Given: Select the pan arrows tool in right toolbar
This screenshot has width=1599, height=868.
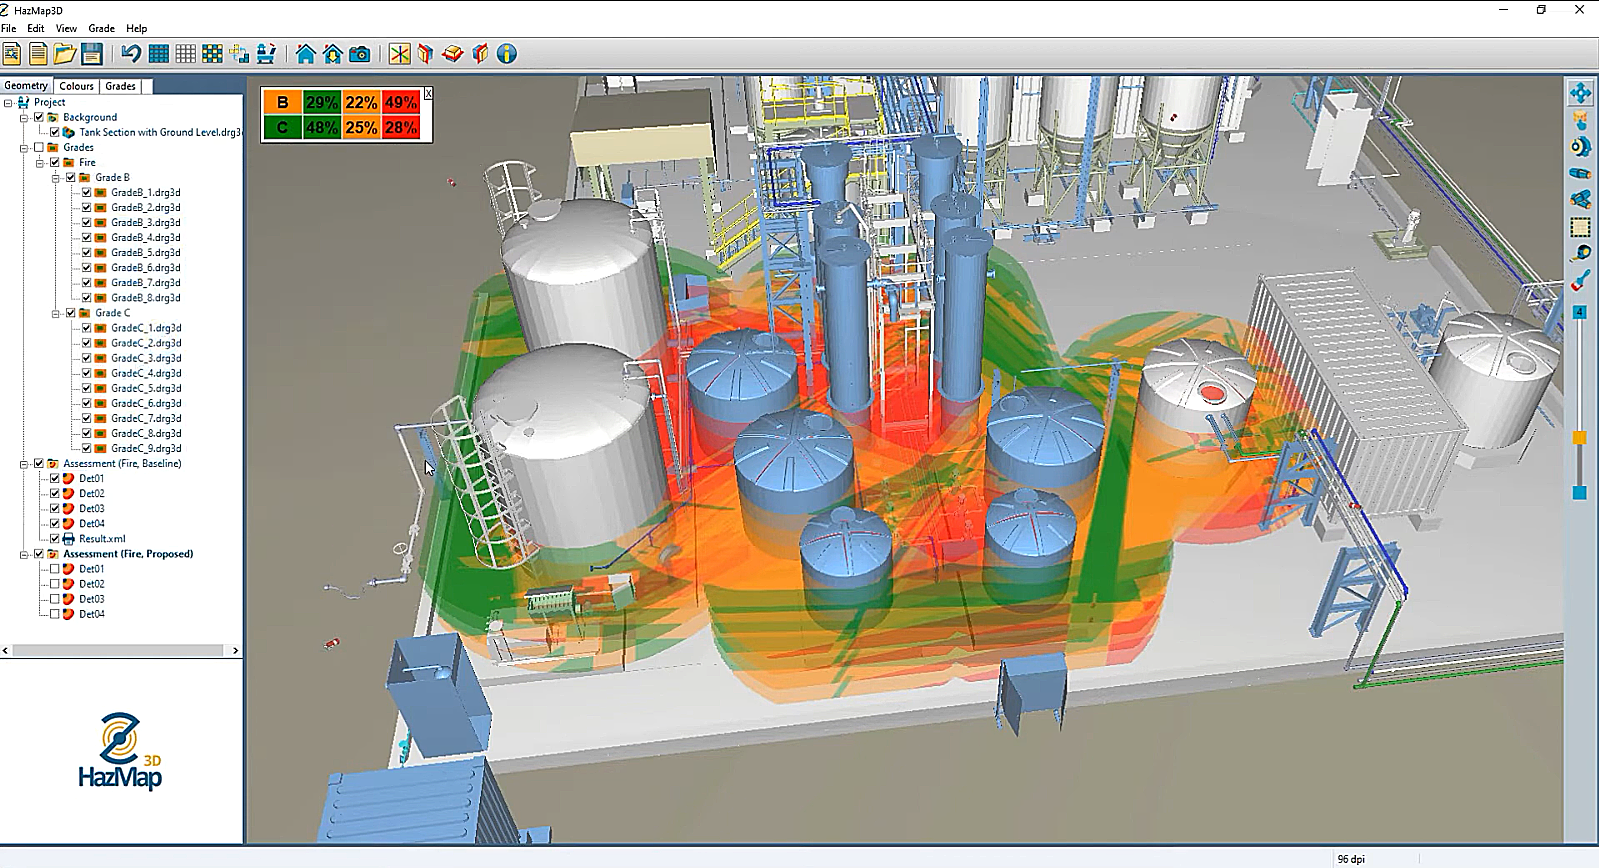Looking at the screenshot, I should (x=1580, y=93).
